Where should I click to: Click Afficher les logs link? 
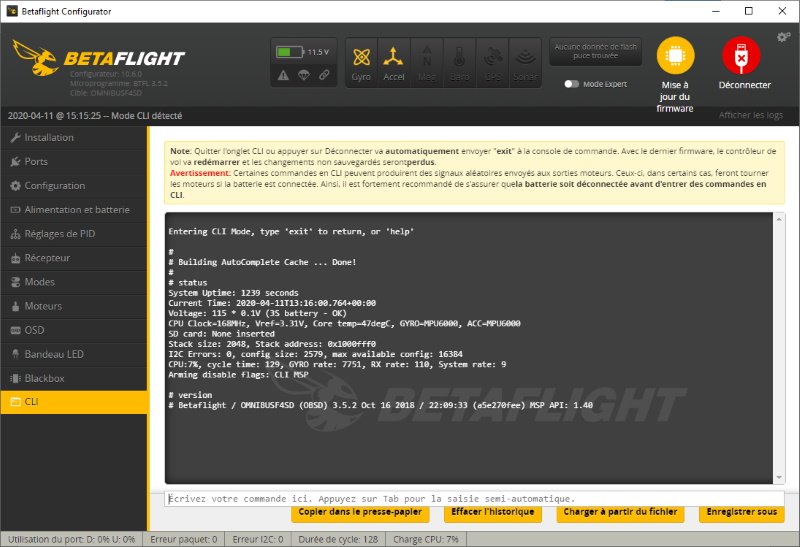(751, 115)
